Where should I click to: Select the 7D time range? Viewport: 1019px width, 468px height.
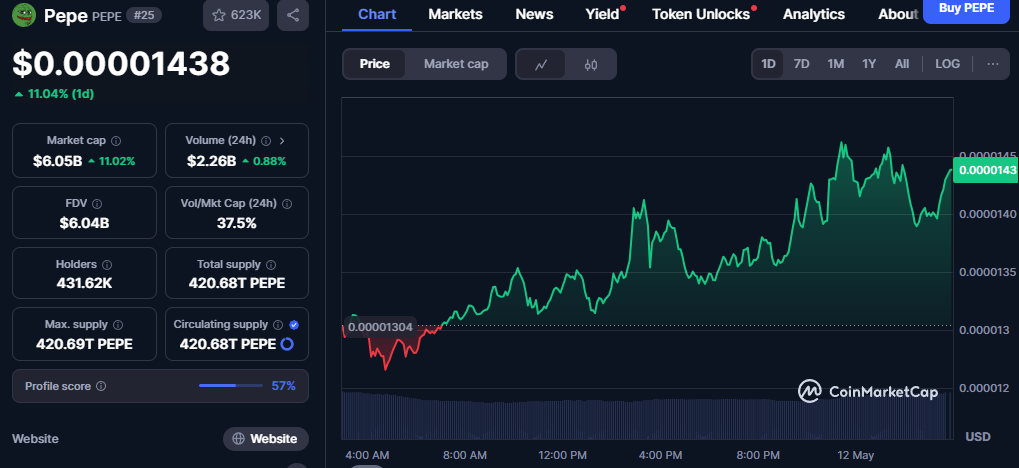pos(801,64)
